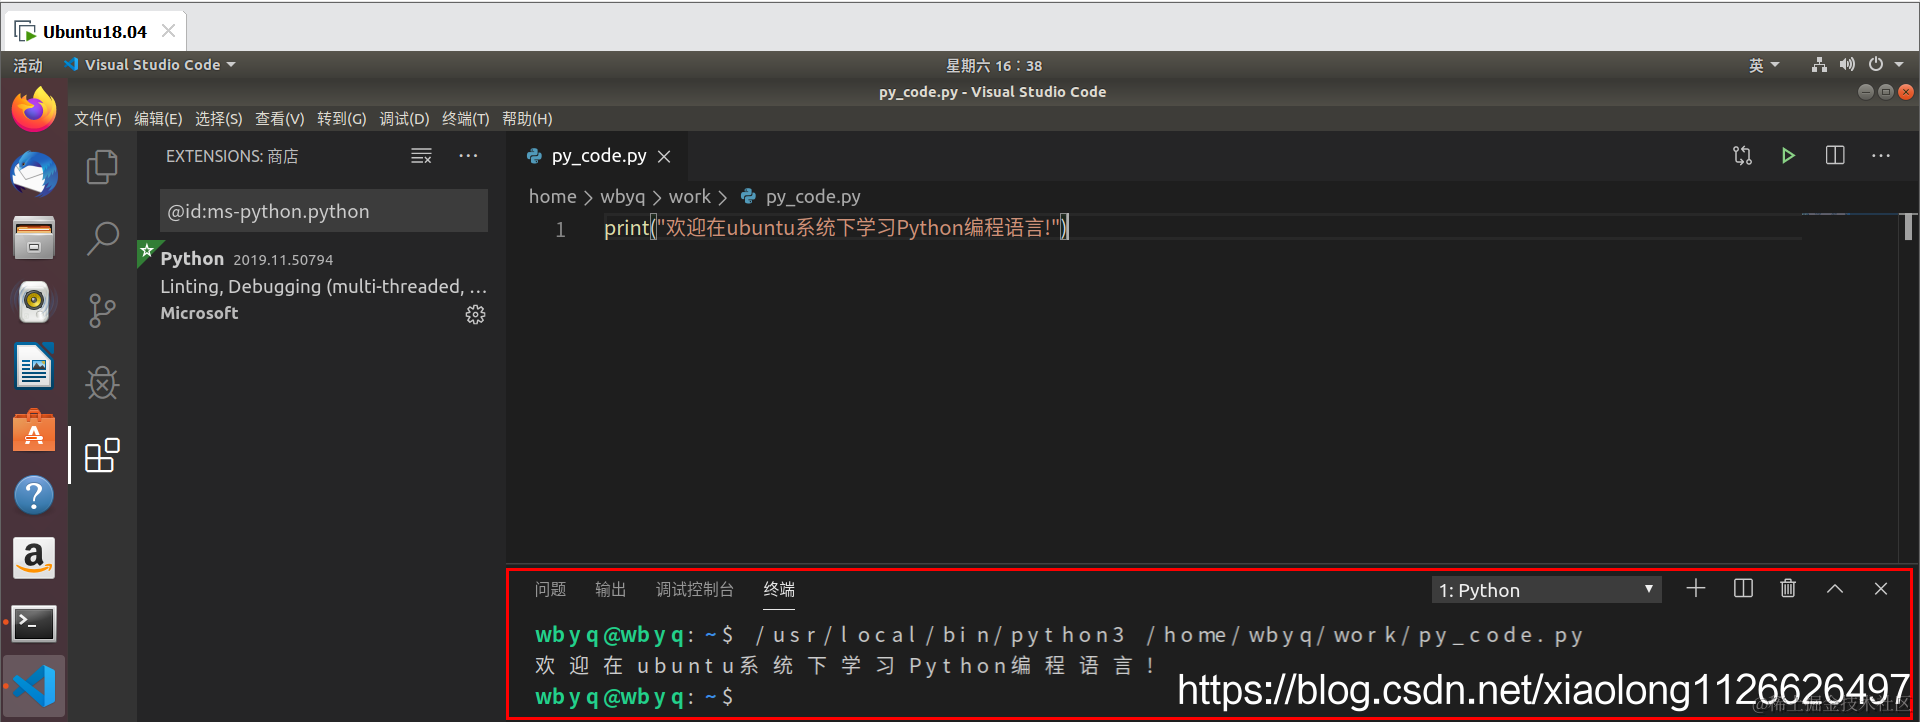
Task: Open LibreOffice Writer from the dock
Action: (34, 366)
